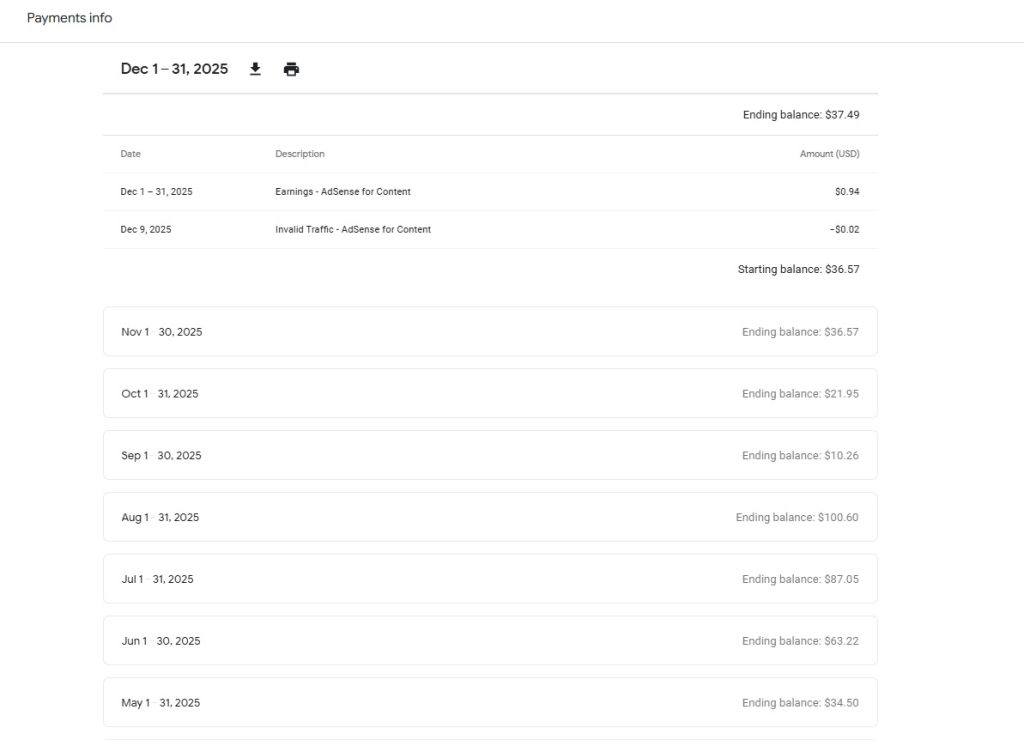Screen dimensions: 1024x740
Task: Click the Payments info page title
Action: click(x=69, y=18)
